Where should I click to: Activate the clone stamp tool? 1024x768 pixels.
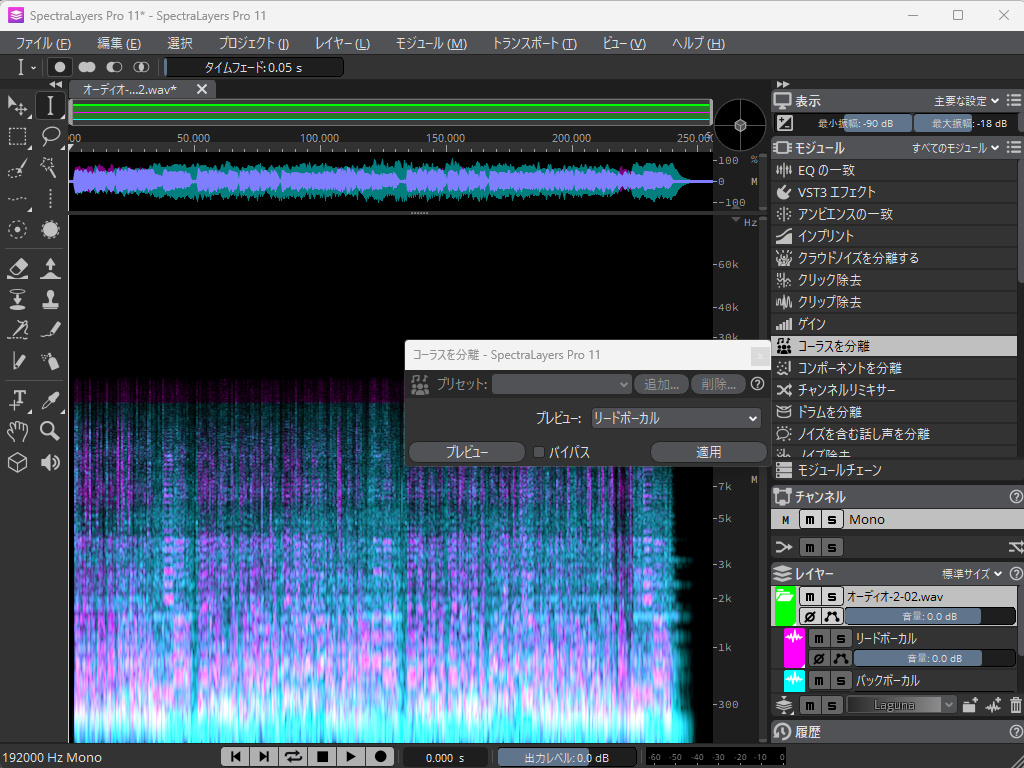[x=50, y=299]
